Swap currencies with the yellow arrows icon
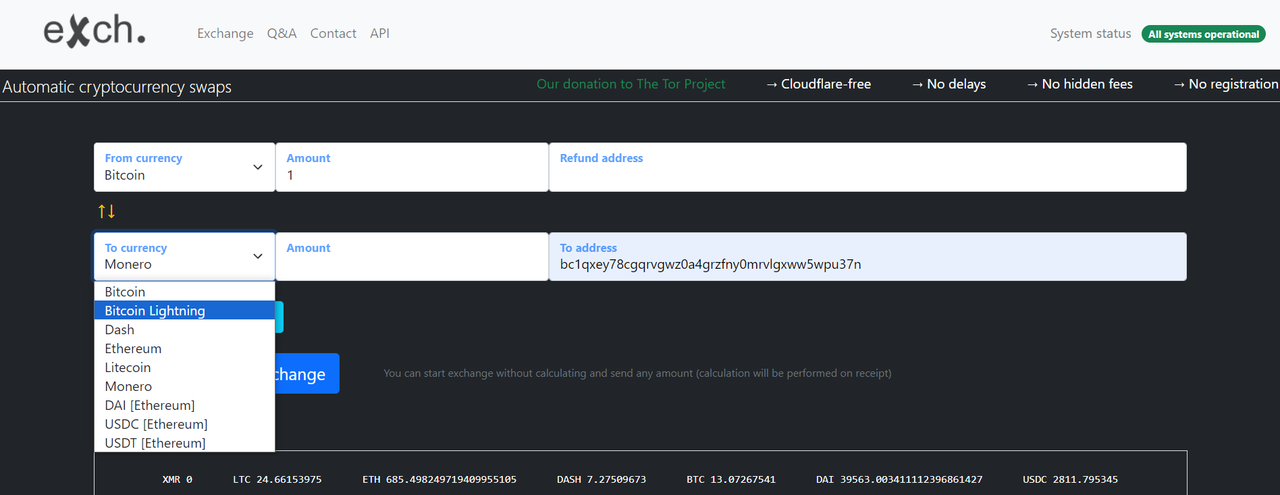Screen dimensions: 1280x495 (107, 211)
